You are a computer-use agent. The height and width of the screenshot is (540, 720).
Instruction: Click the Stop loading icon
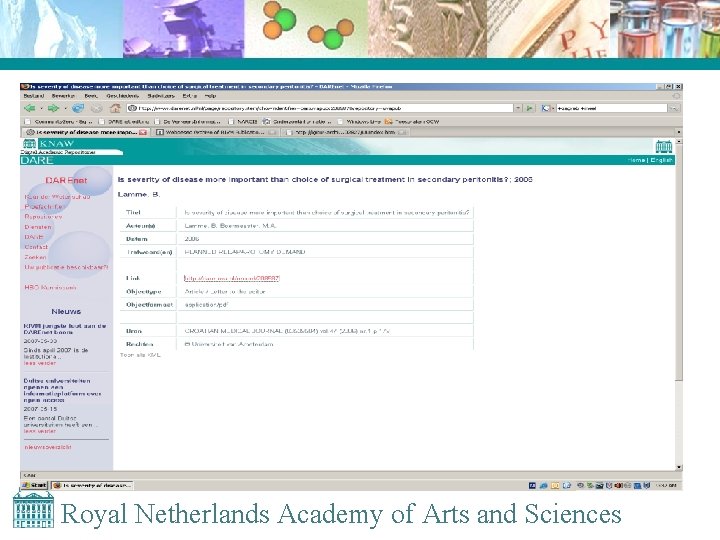coord(96,108)
